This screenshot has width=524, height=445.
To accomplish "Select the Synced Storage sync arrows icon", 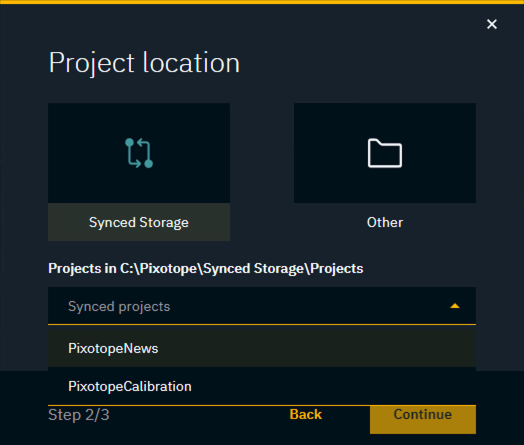I will pyautogui.click(x=139, y=153).
